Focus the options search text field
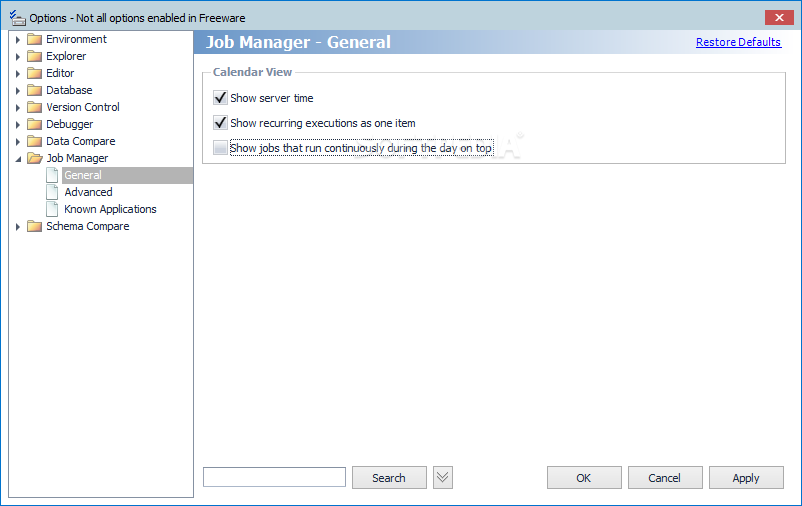This screenshot has height=506, width=802. coord(275,477)
